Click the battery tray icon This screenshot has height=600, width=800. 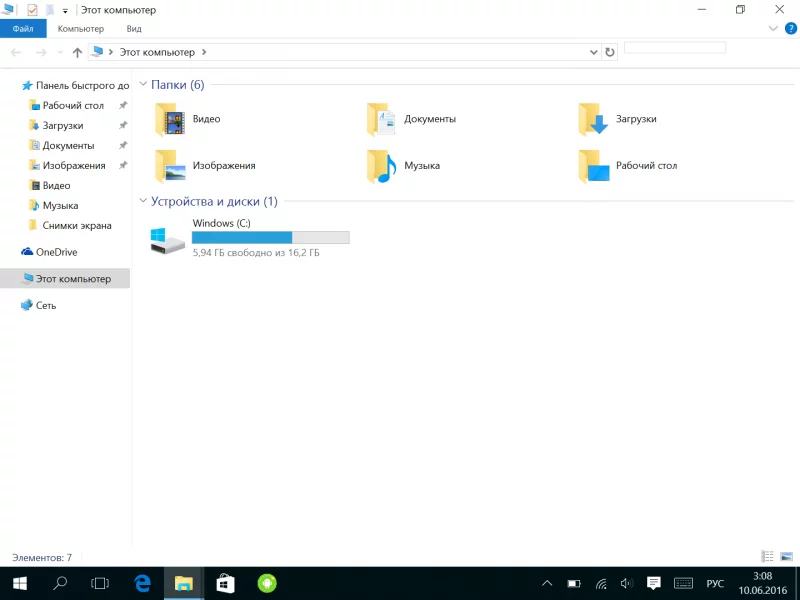(x=574, y=583)
